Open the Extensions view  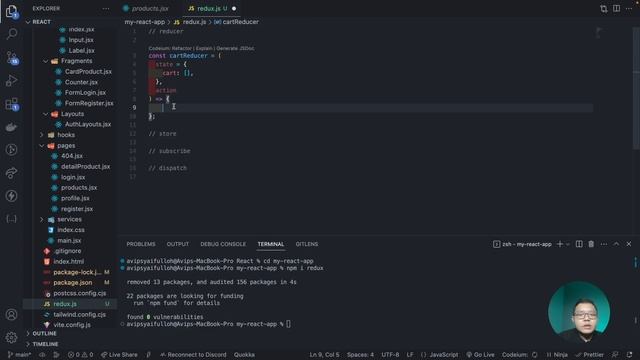tap(11, 104)
